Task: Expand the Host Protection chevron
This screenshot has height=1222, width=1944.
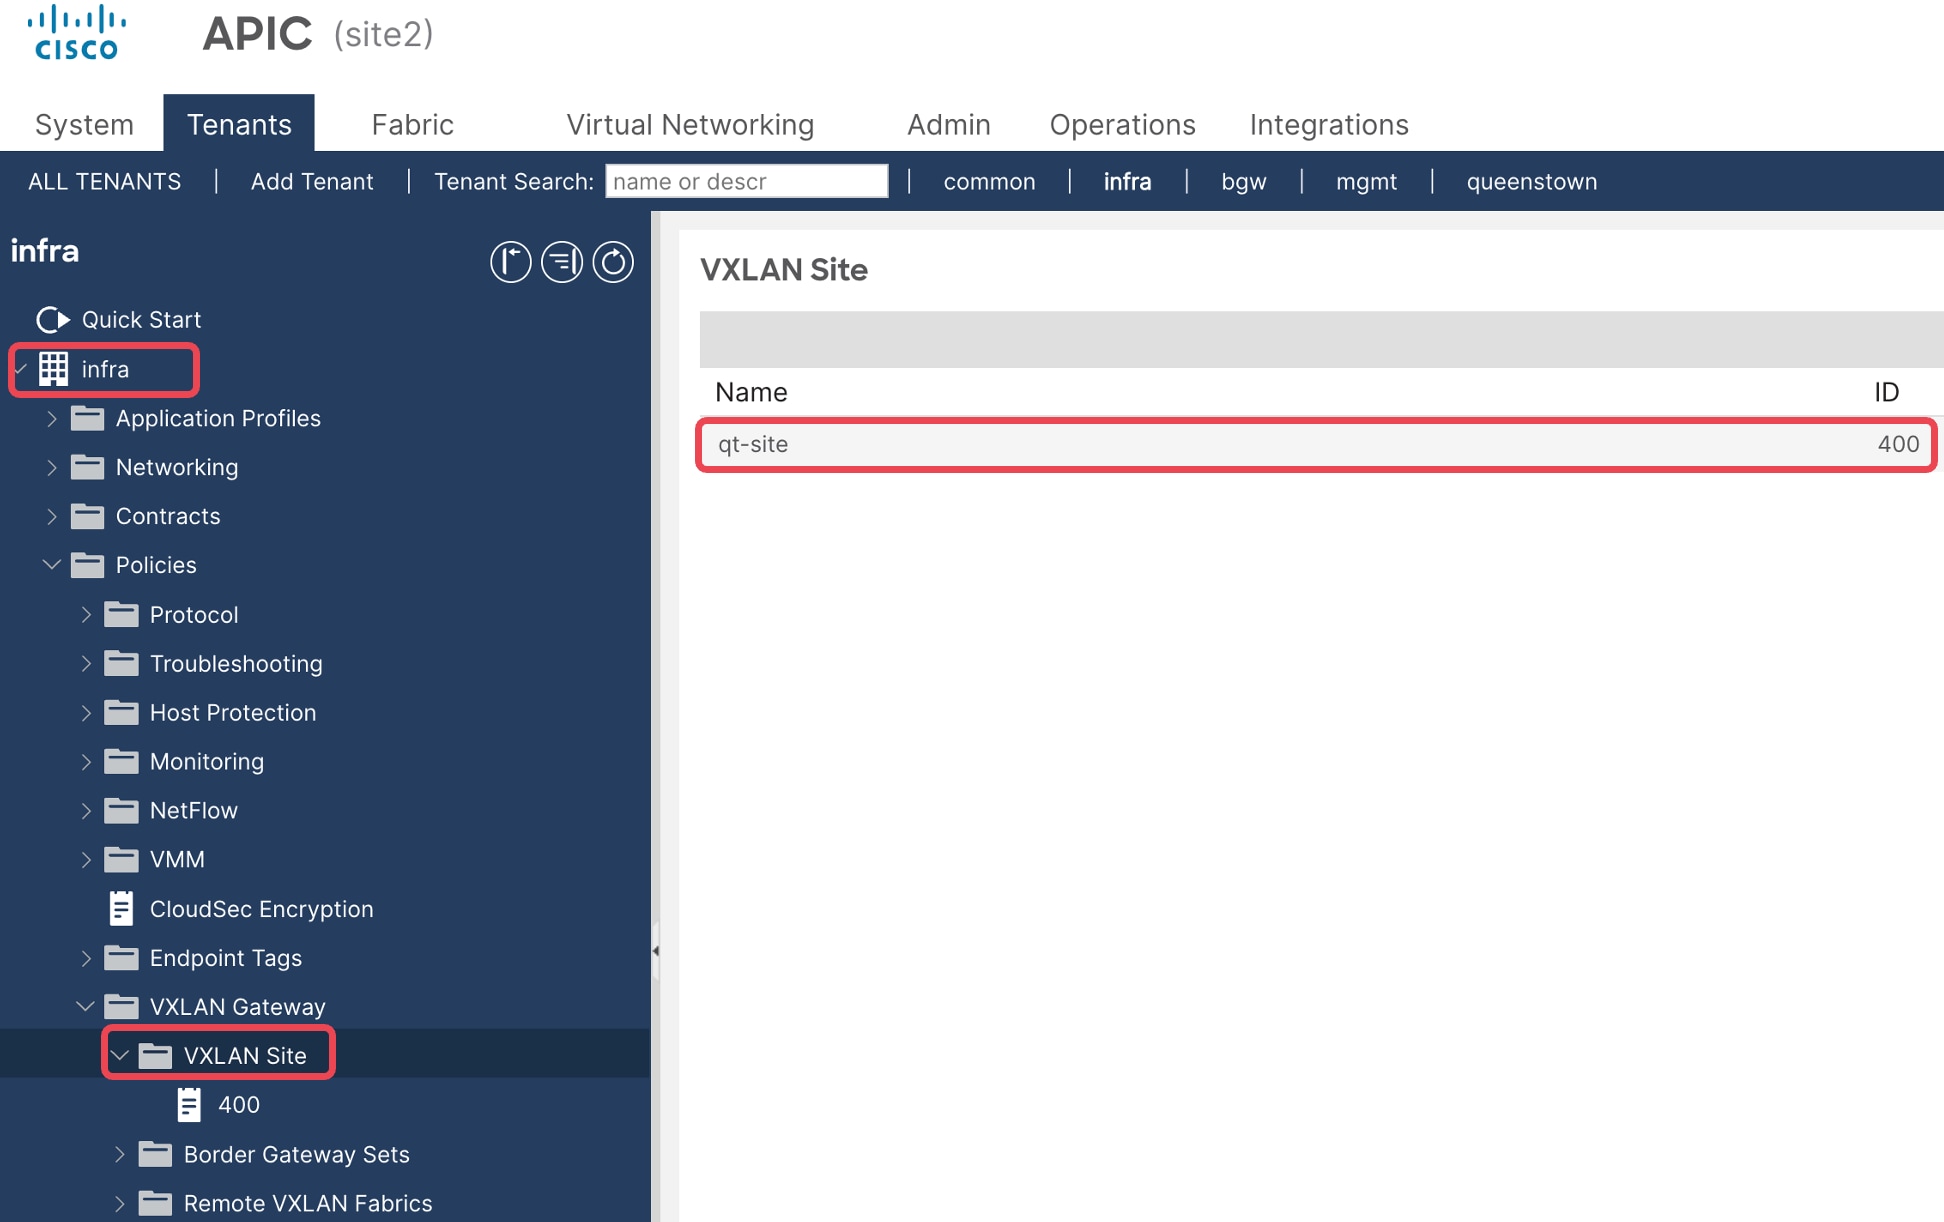Action: pos(86,712)
